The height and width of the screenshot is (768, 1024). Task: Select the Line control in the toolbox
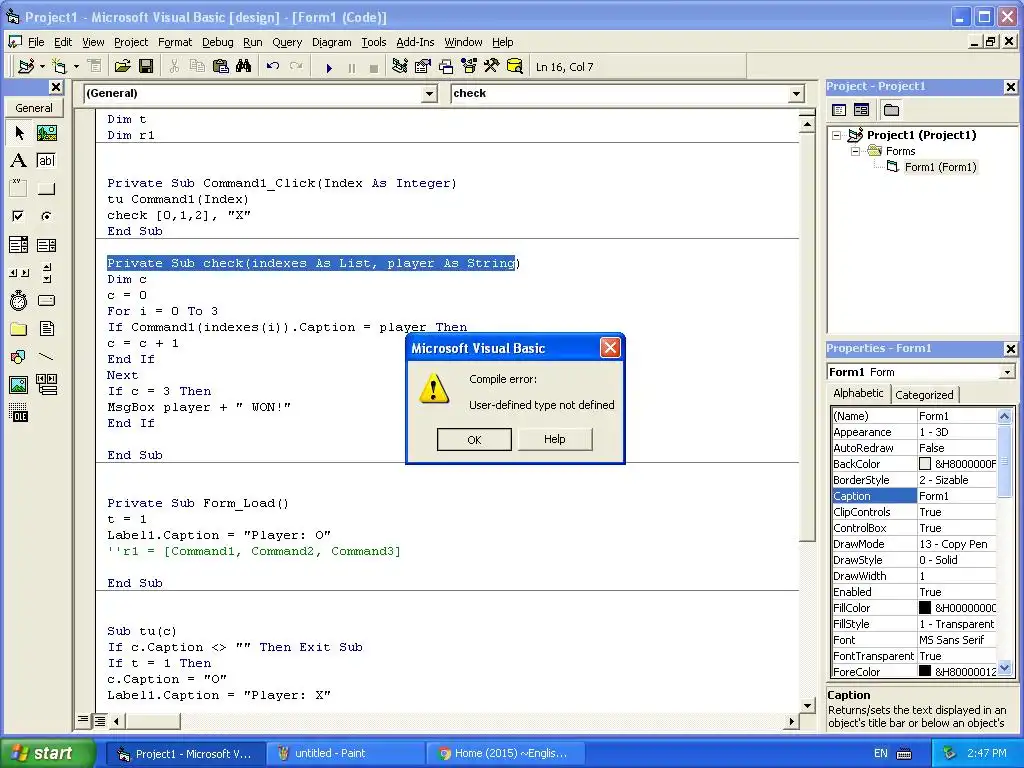point(46,357)
